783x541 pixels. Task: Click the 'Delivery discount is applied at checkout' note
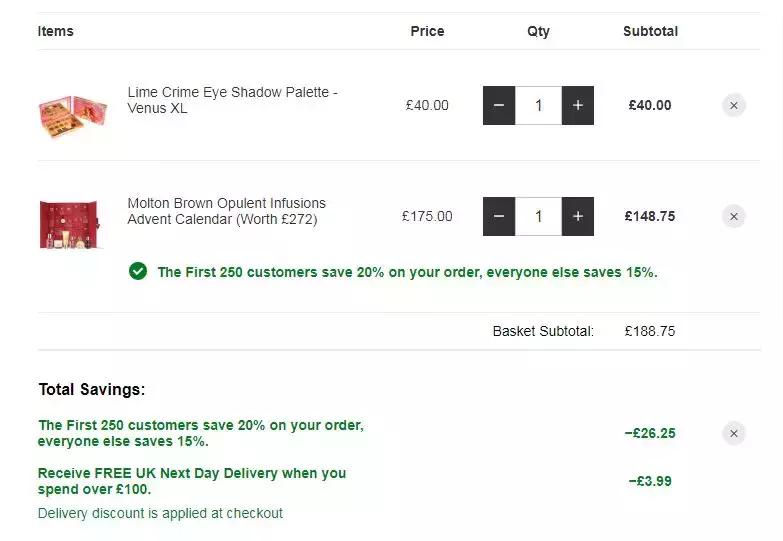160,513
